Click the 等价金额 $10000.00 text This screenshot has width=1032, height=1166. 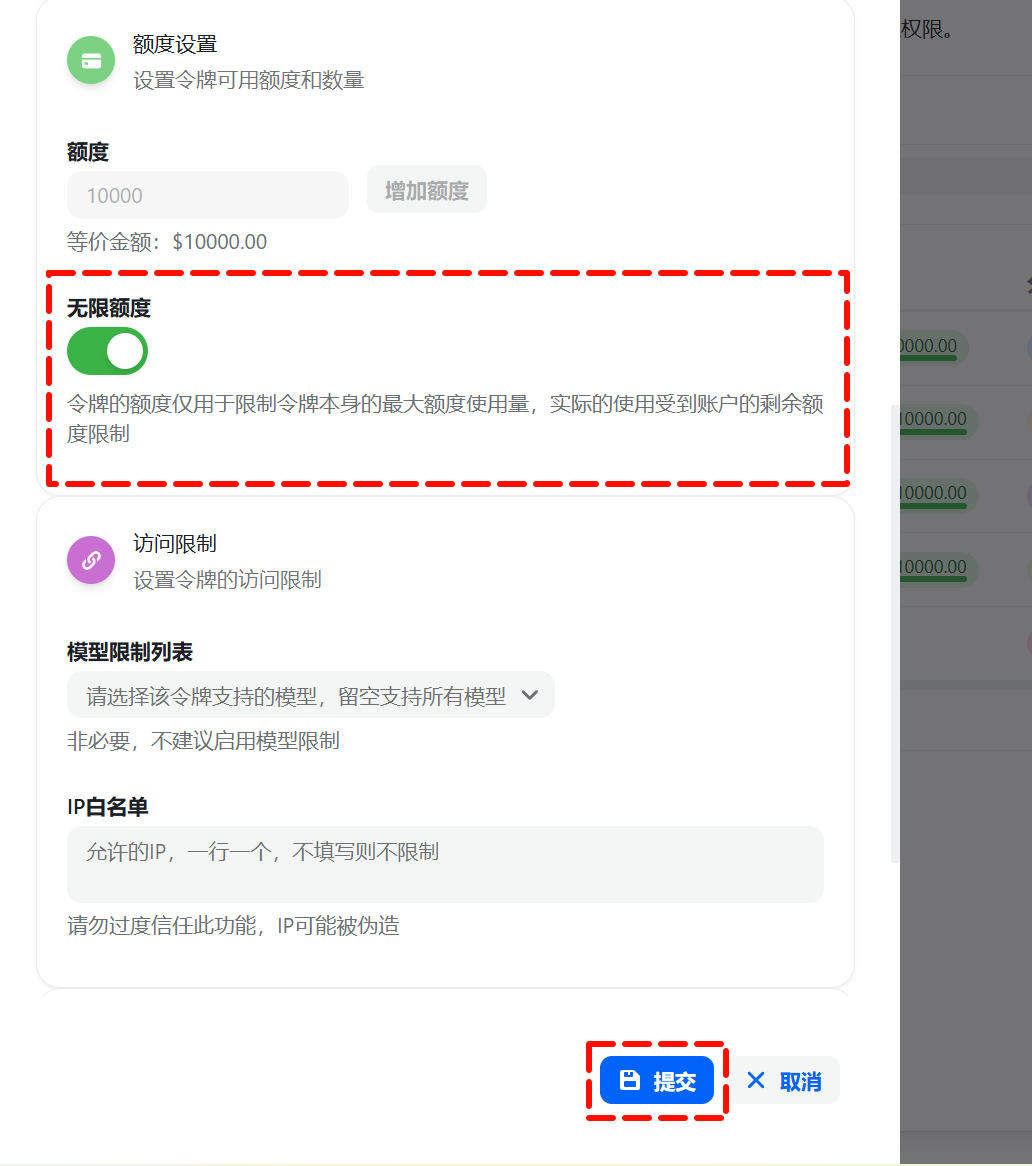pyautogui.click(x=167, y=242)
